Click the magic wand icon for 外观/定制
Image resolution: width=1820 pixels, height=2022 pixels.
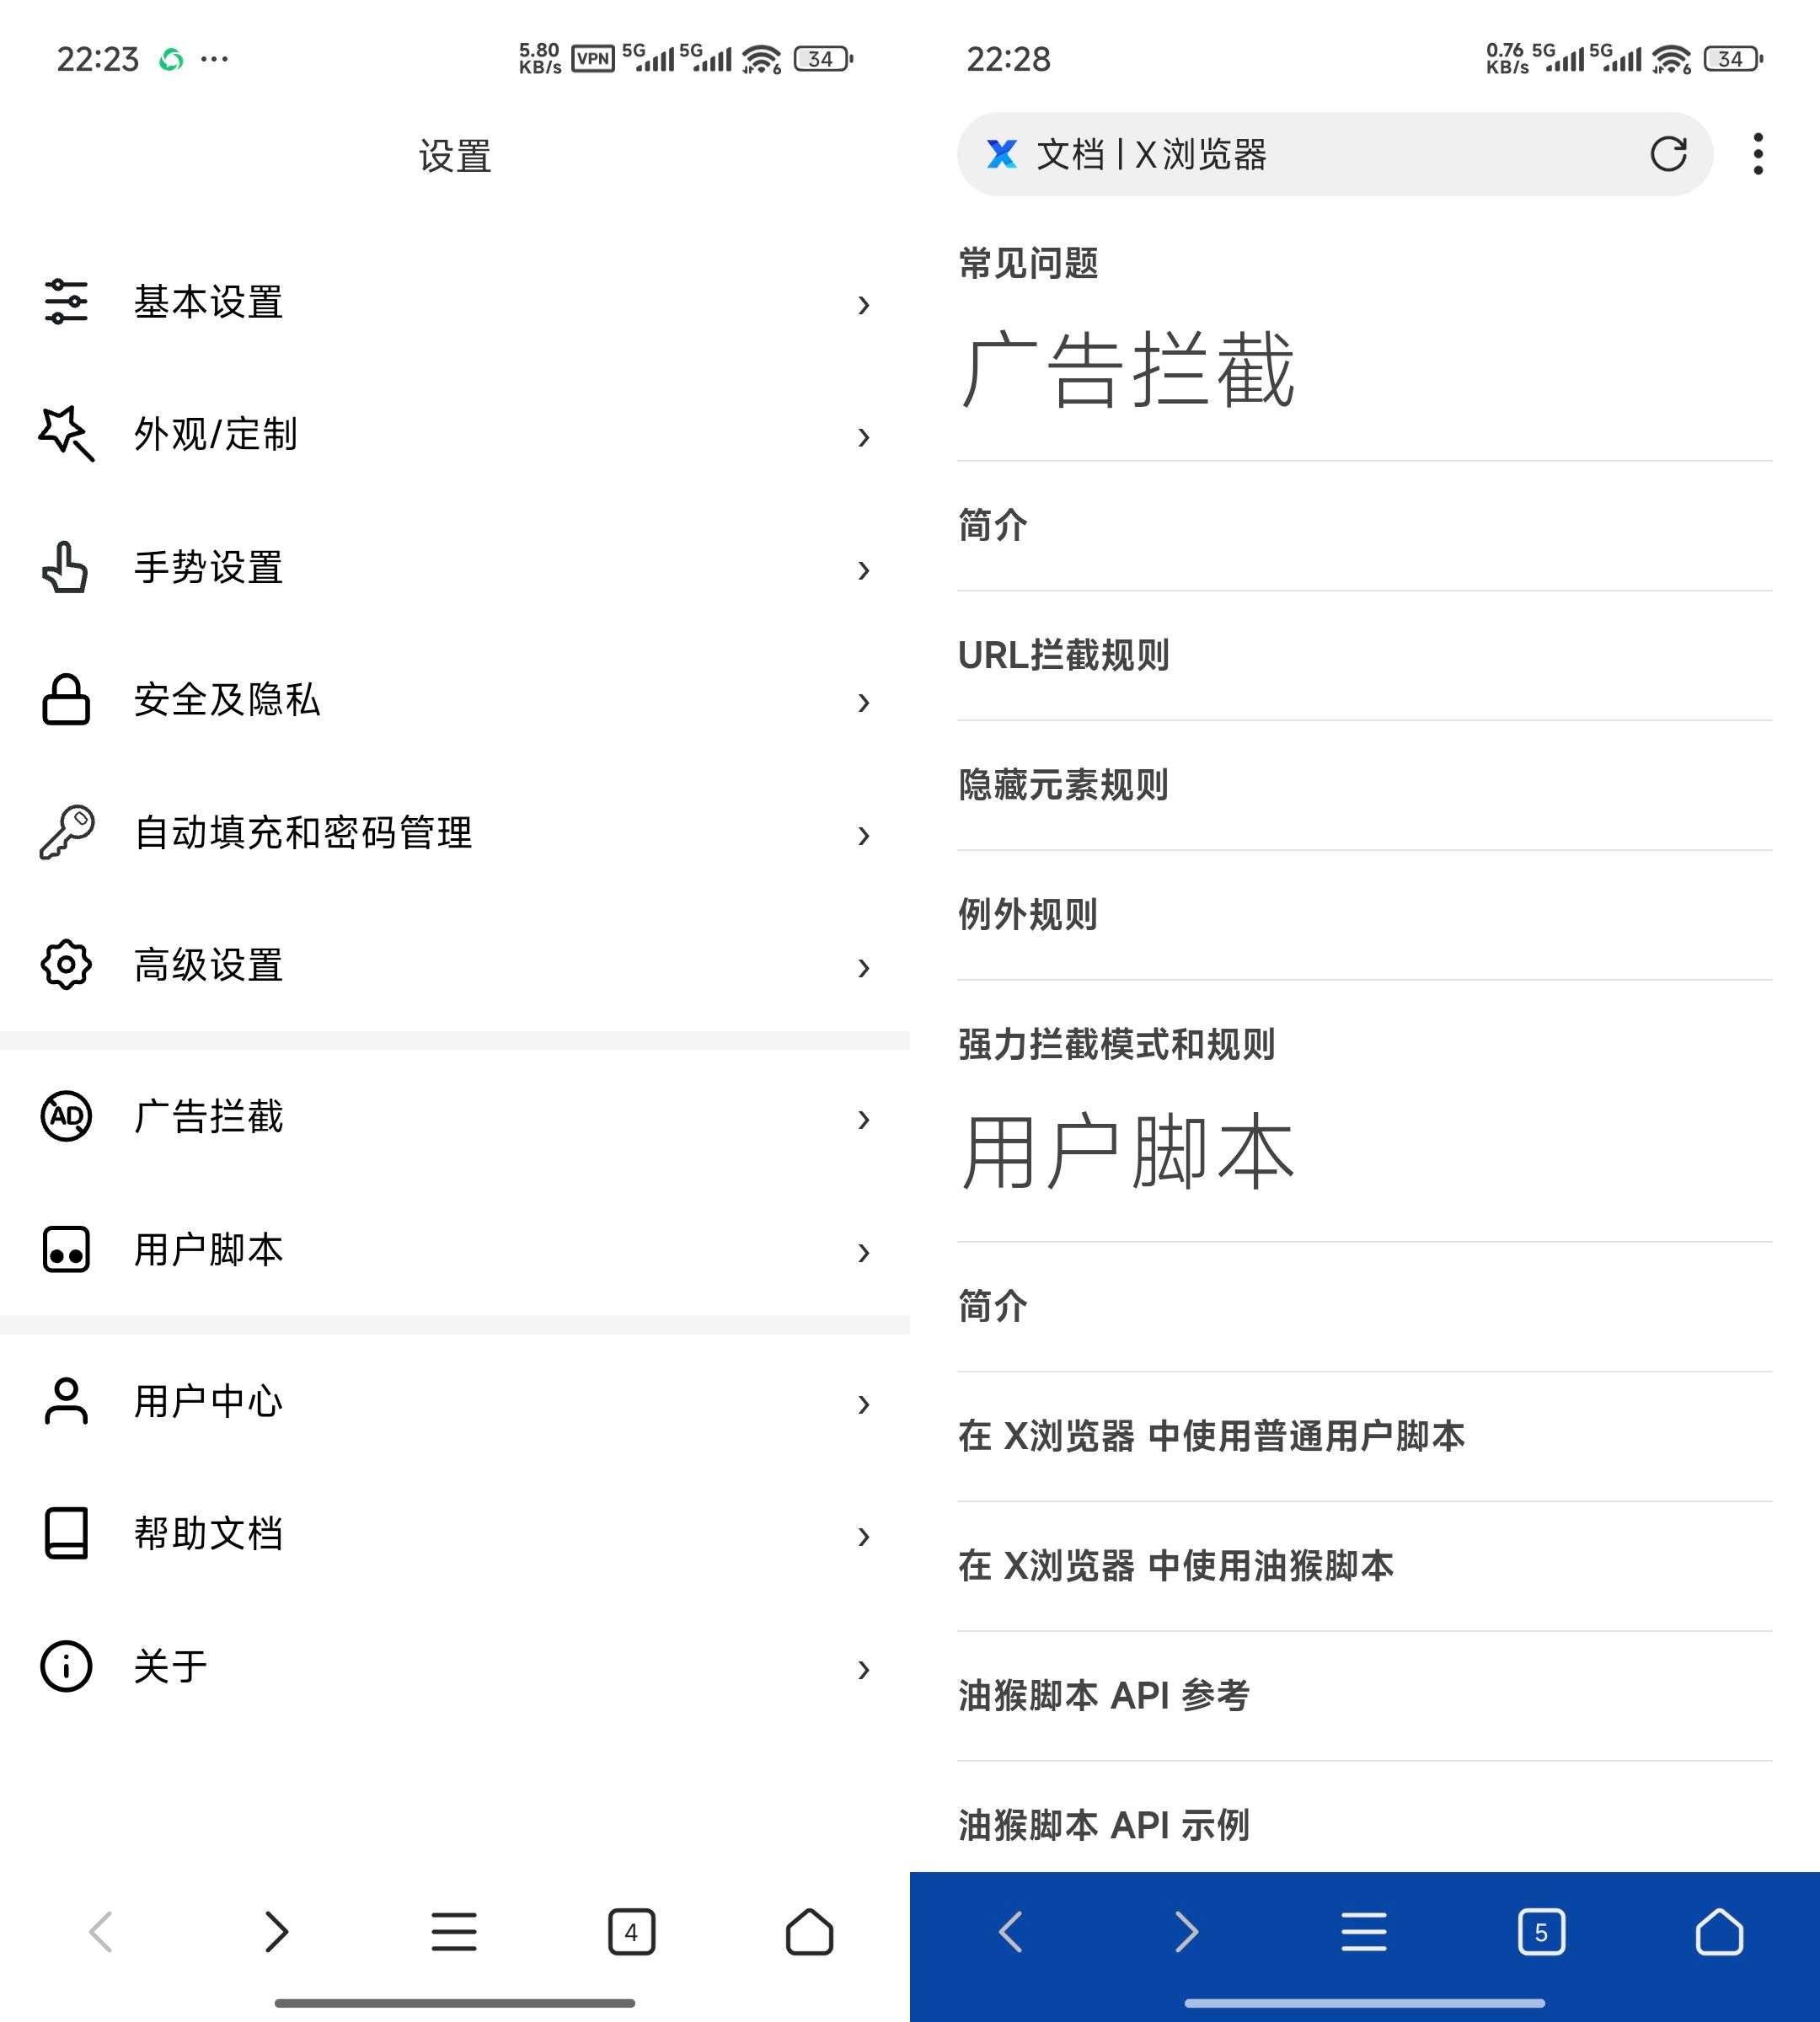coord(66,434)
